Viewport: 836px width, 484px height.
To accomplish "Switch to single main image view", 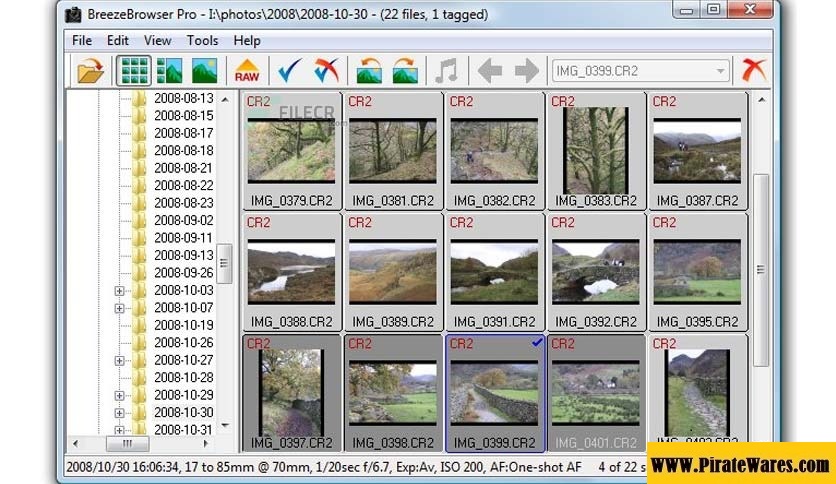I will [204, 71].
